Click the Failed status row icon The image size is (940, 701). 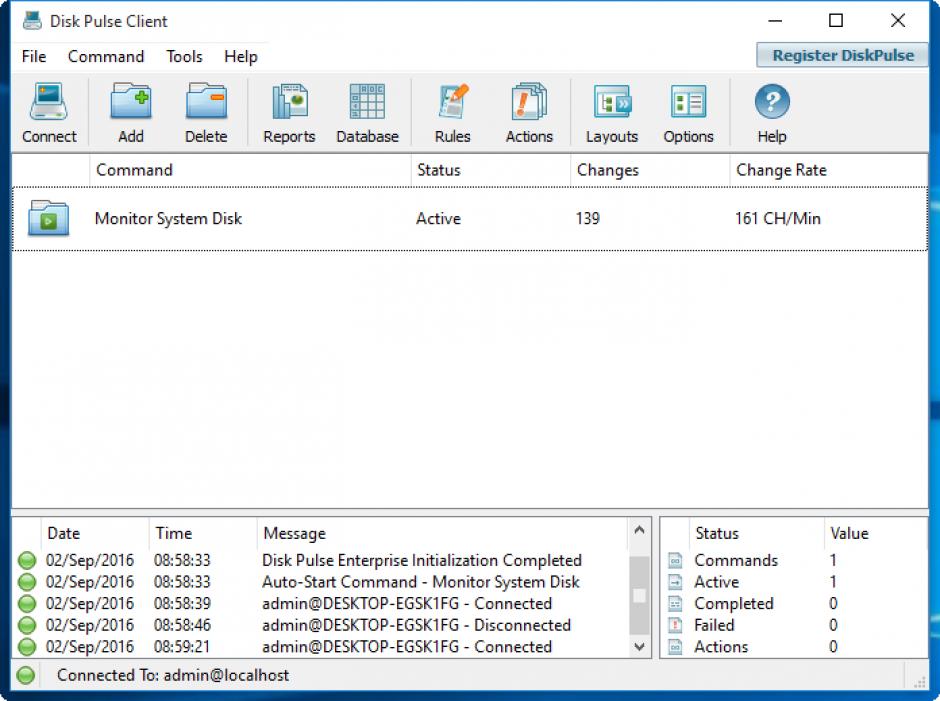click(x=676, y=625)
